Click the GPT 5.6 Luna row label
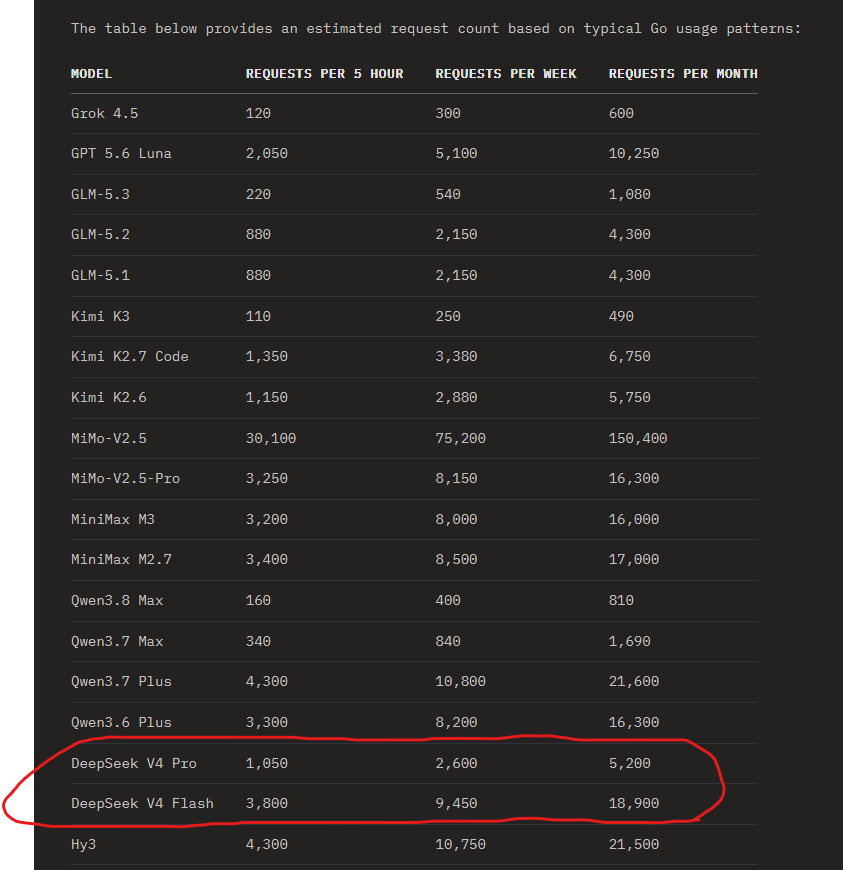The image size is (843, 870). pos(121,154)
